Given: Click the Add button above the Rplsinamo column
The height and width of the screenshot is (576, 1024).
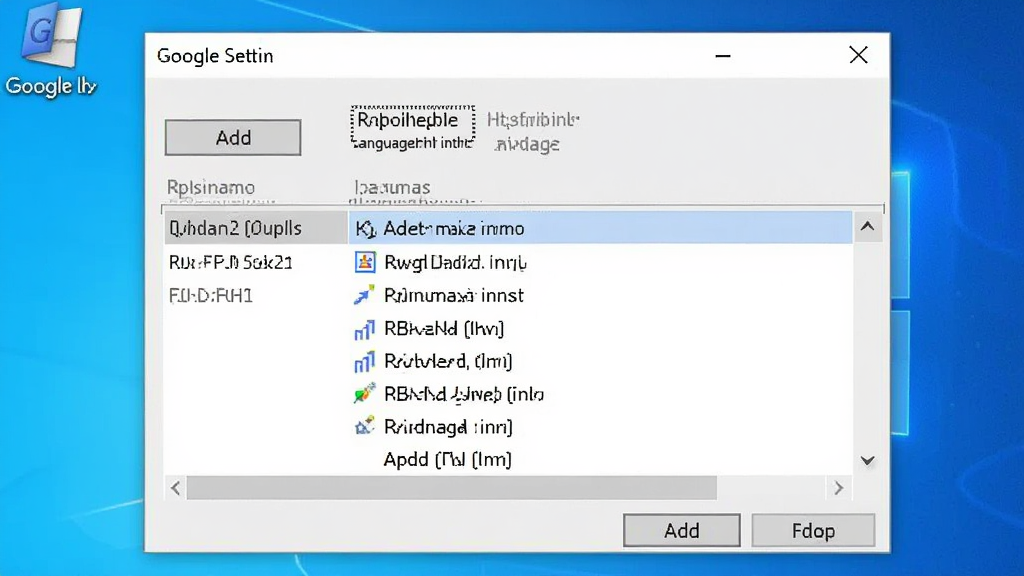Looking at the screenshot, I should 233,137.
